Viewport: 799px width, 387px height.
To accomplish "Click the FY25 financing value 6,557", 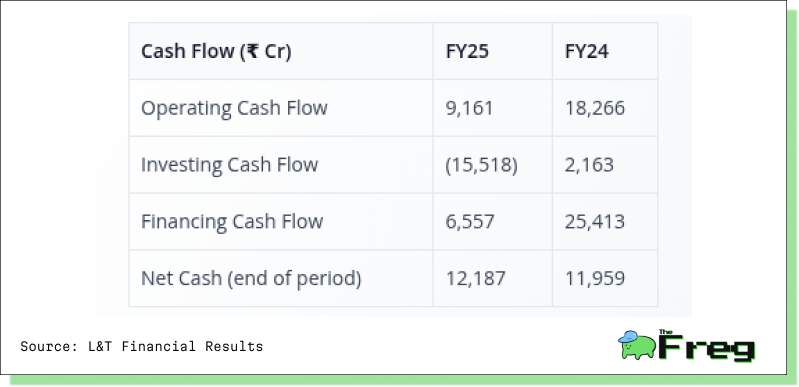I will pos(470,222).
